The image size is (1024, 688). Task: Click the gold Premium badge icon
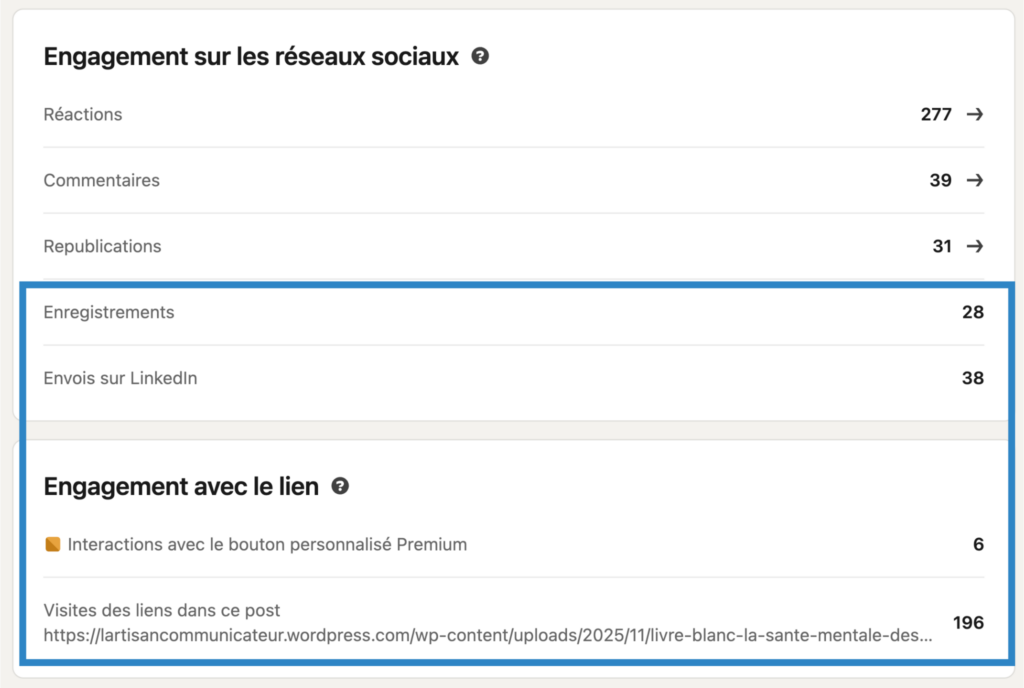tap(53, 545)
